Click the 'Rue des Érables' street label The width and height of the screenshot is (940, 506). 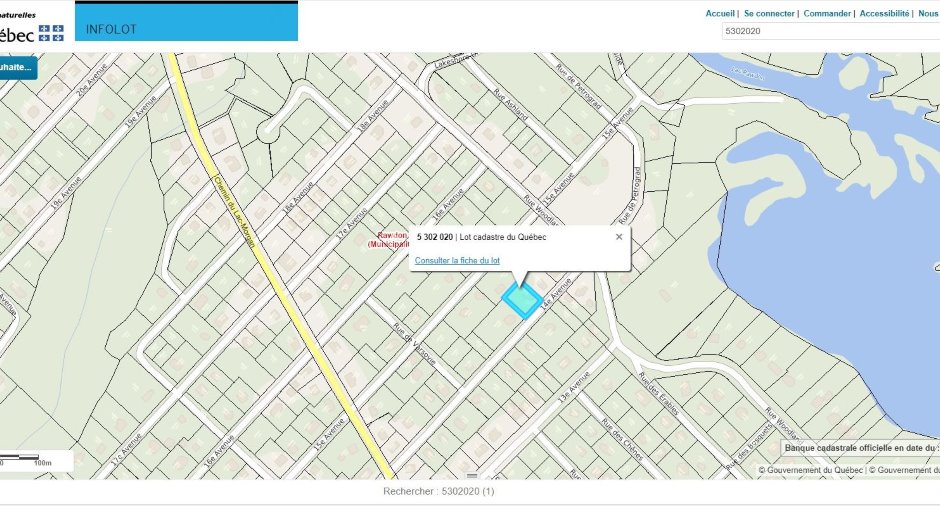click(658, 394)
